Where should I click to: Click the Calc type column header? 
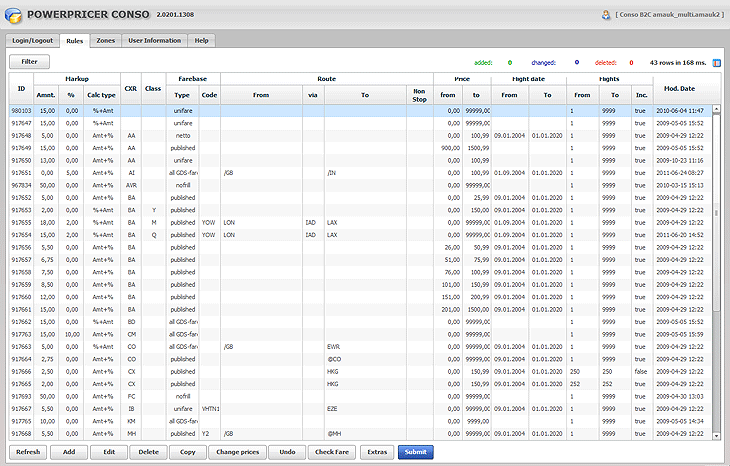(101, 95)
